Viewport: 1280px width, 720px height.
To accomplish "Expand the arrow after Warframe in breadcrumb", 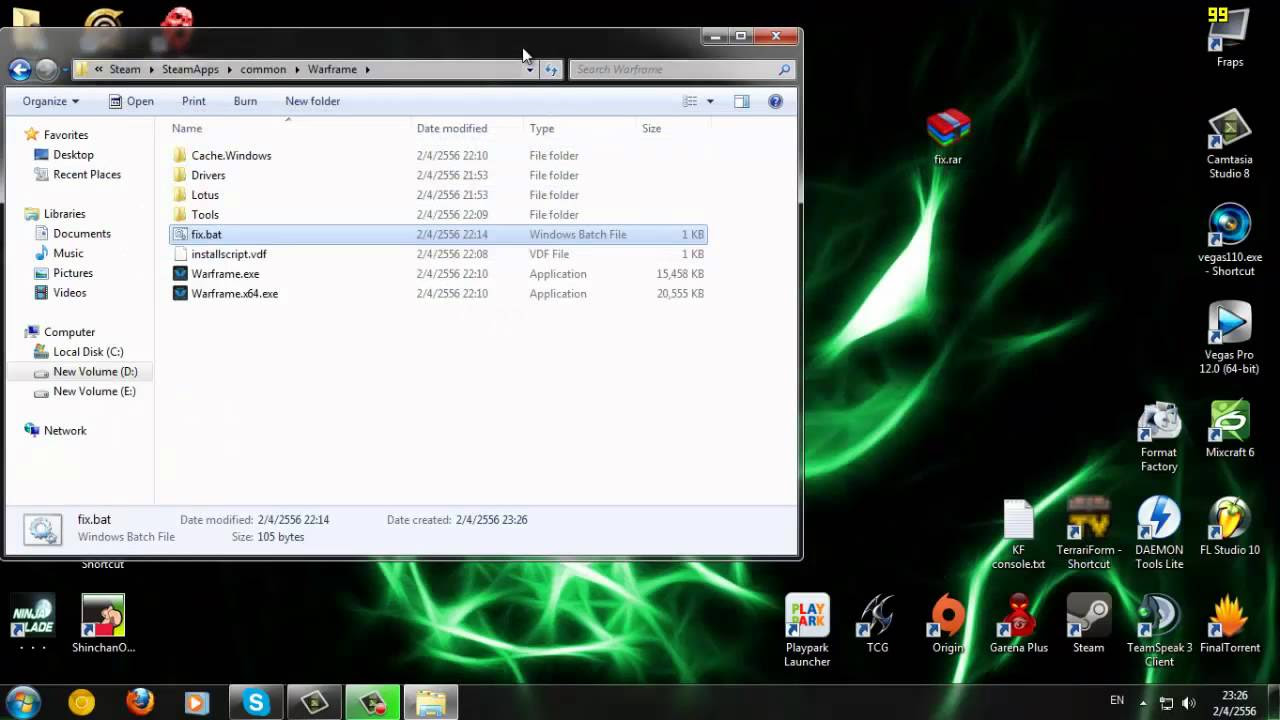I will [x=367, y=69].
